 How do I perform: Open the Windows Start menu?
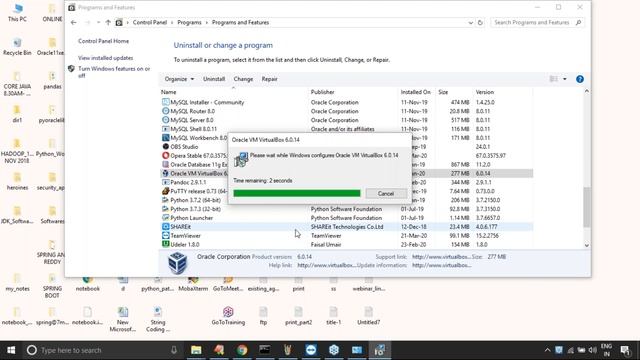[x=11, y=350]
